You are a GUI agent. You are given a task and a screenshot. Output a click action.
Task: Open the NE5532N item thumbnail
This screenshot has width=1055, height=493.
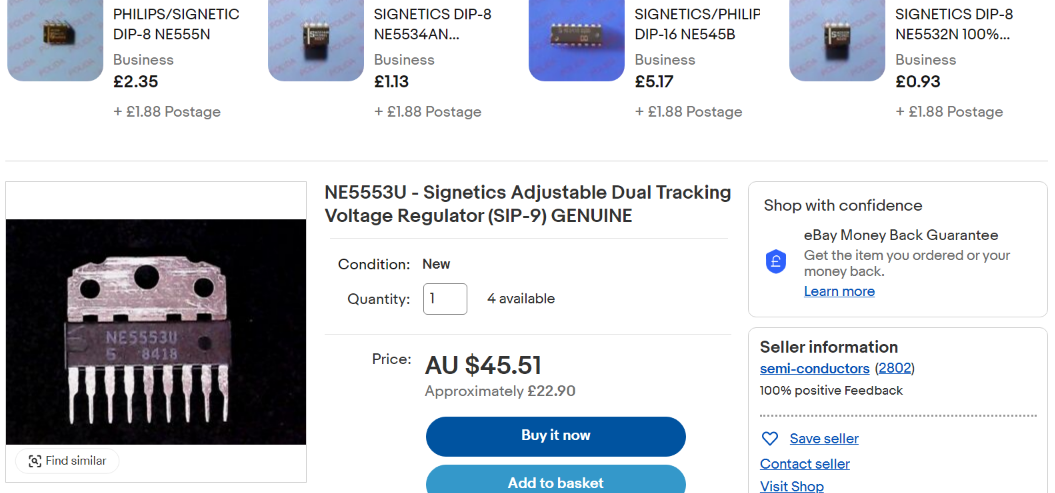pos(837,40)
